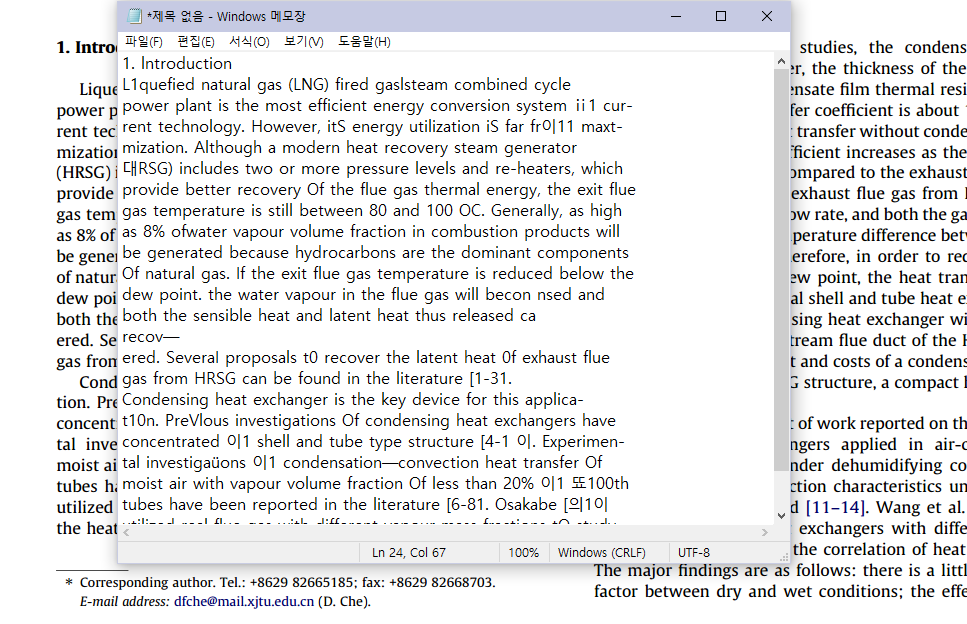Close the Notepad window
Viewport: 967px width, 624px height.
click(767, 16)
